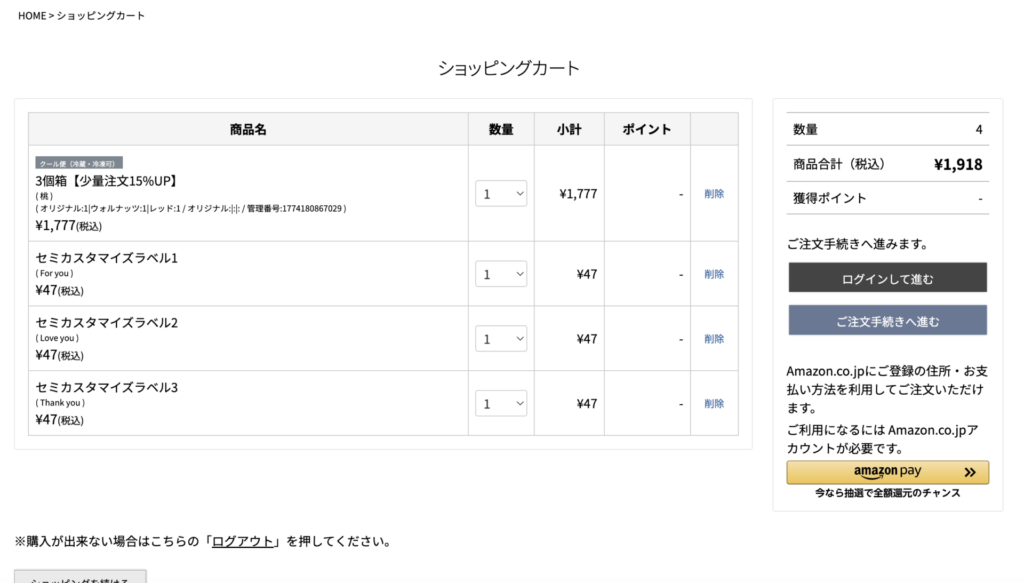Click the 商品名 column header
1024x583 pixels.
pyautogui.click(x=248, y=129)
